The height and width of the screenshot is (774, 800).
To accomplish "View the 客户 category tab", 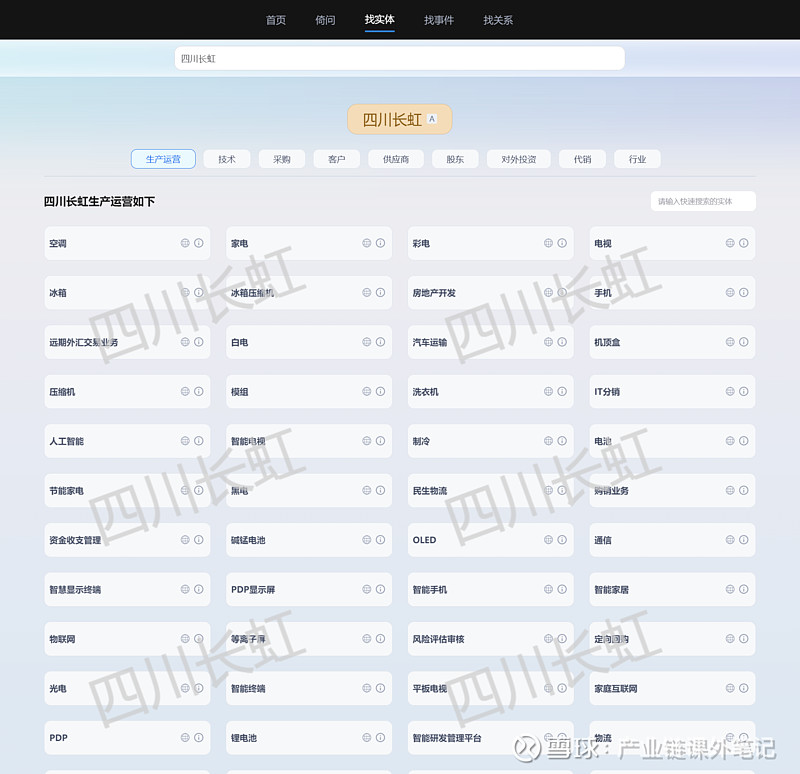I will (x=337, y=159).
